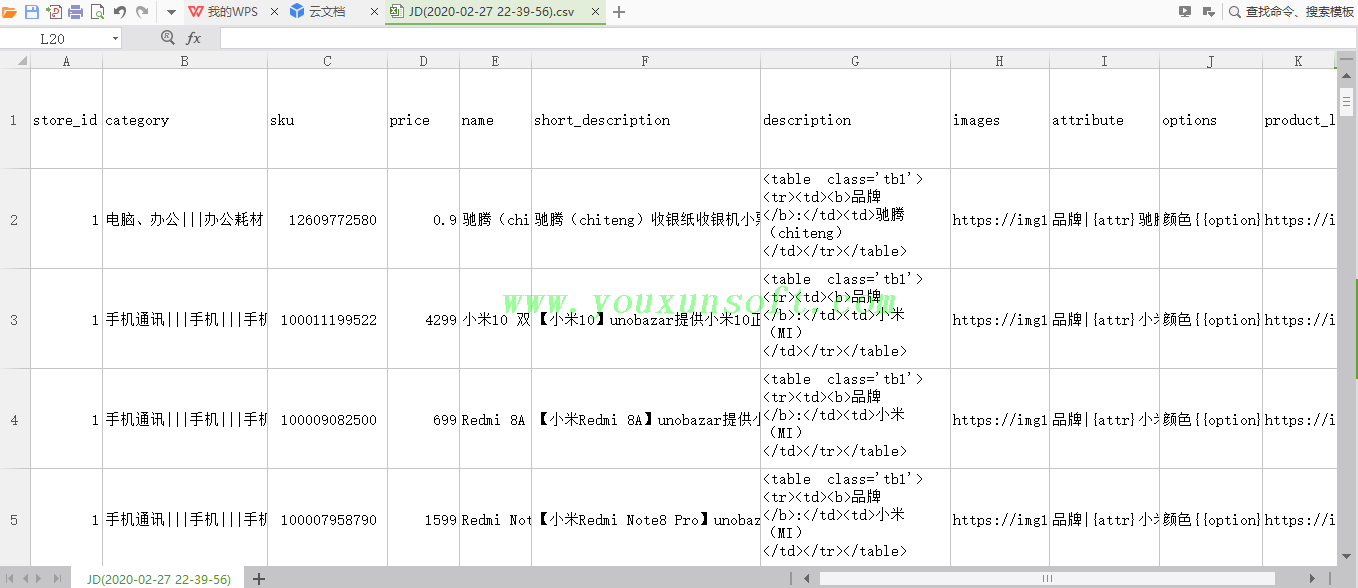
Task: Click the Print Preview icon
Action: pyautogui.click(x=97, y=12)
